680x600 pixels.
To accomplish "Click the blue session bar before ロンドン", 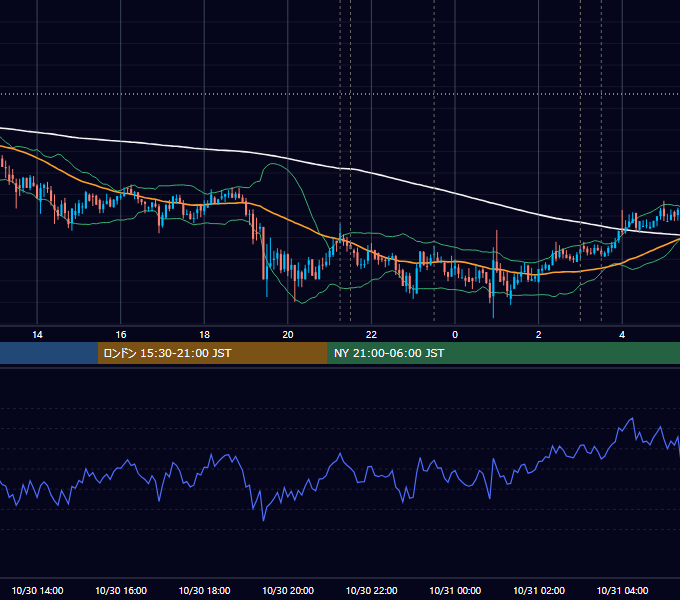I will [x=49, y=353].
